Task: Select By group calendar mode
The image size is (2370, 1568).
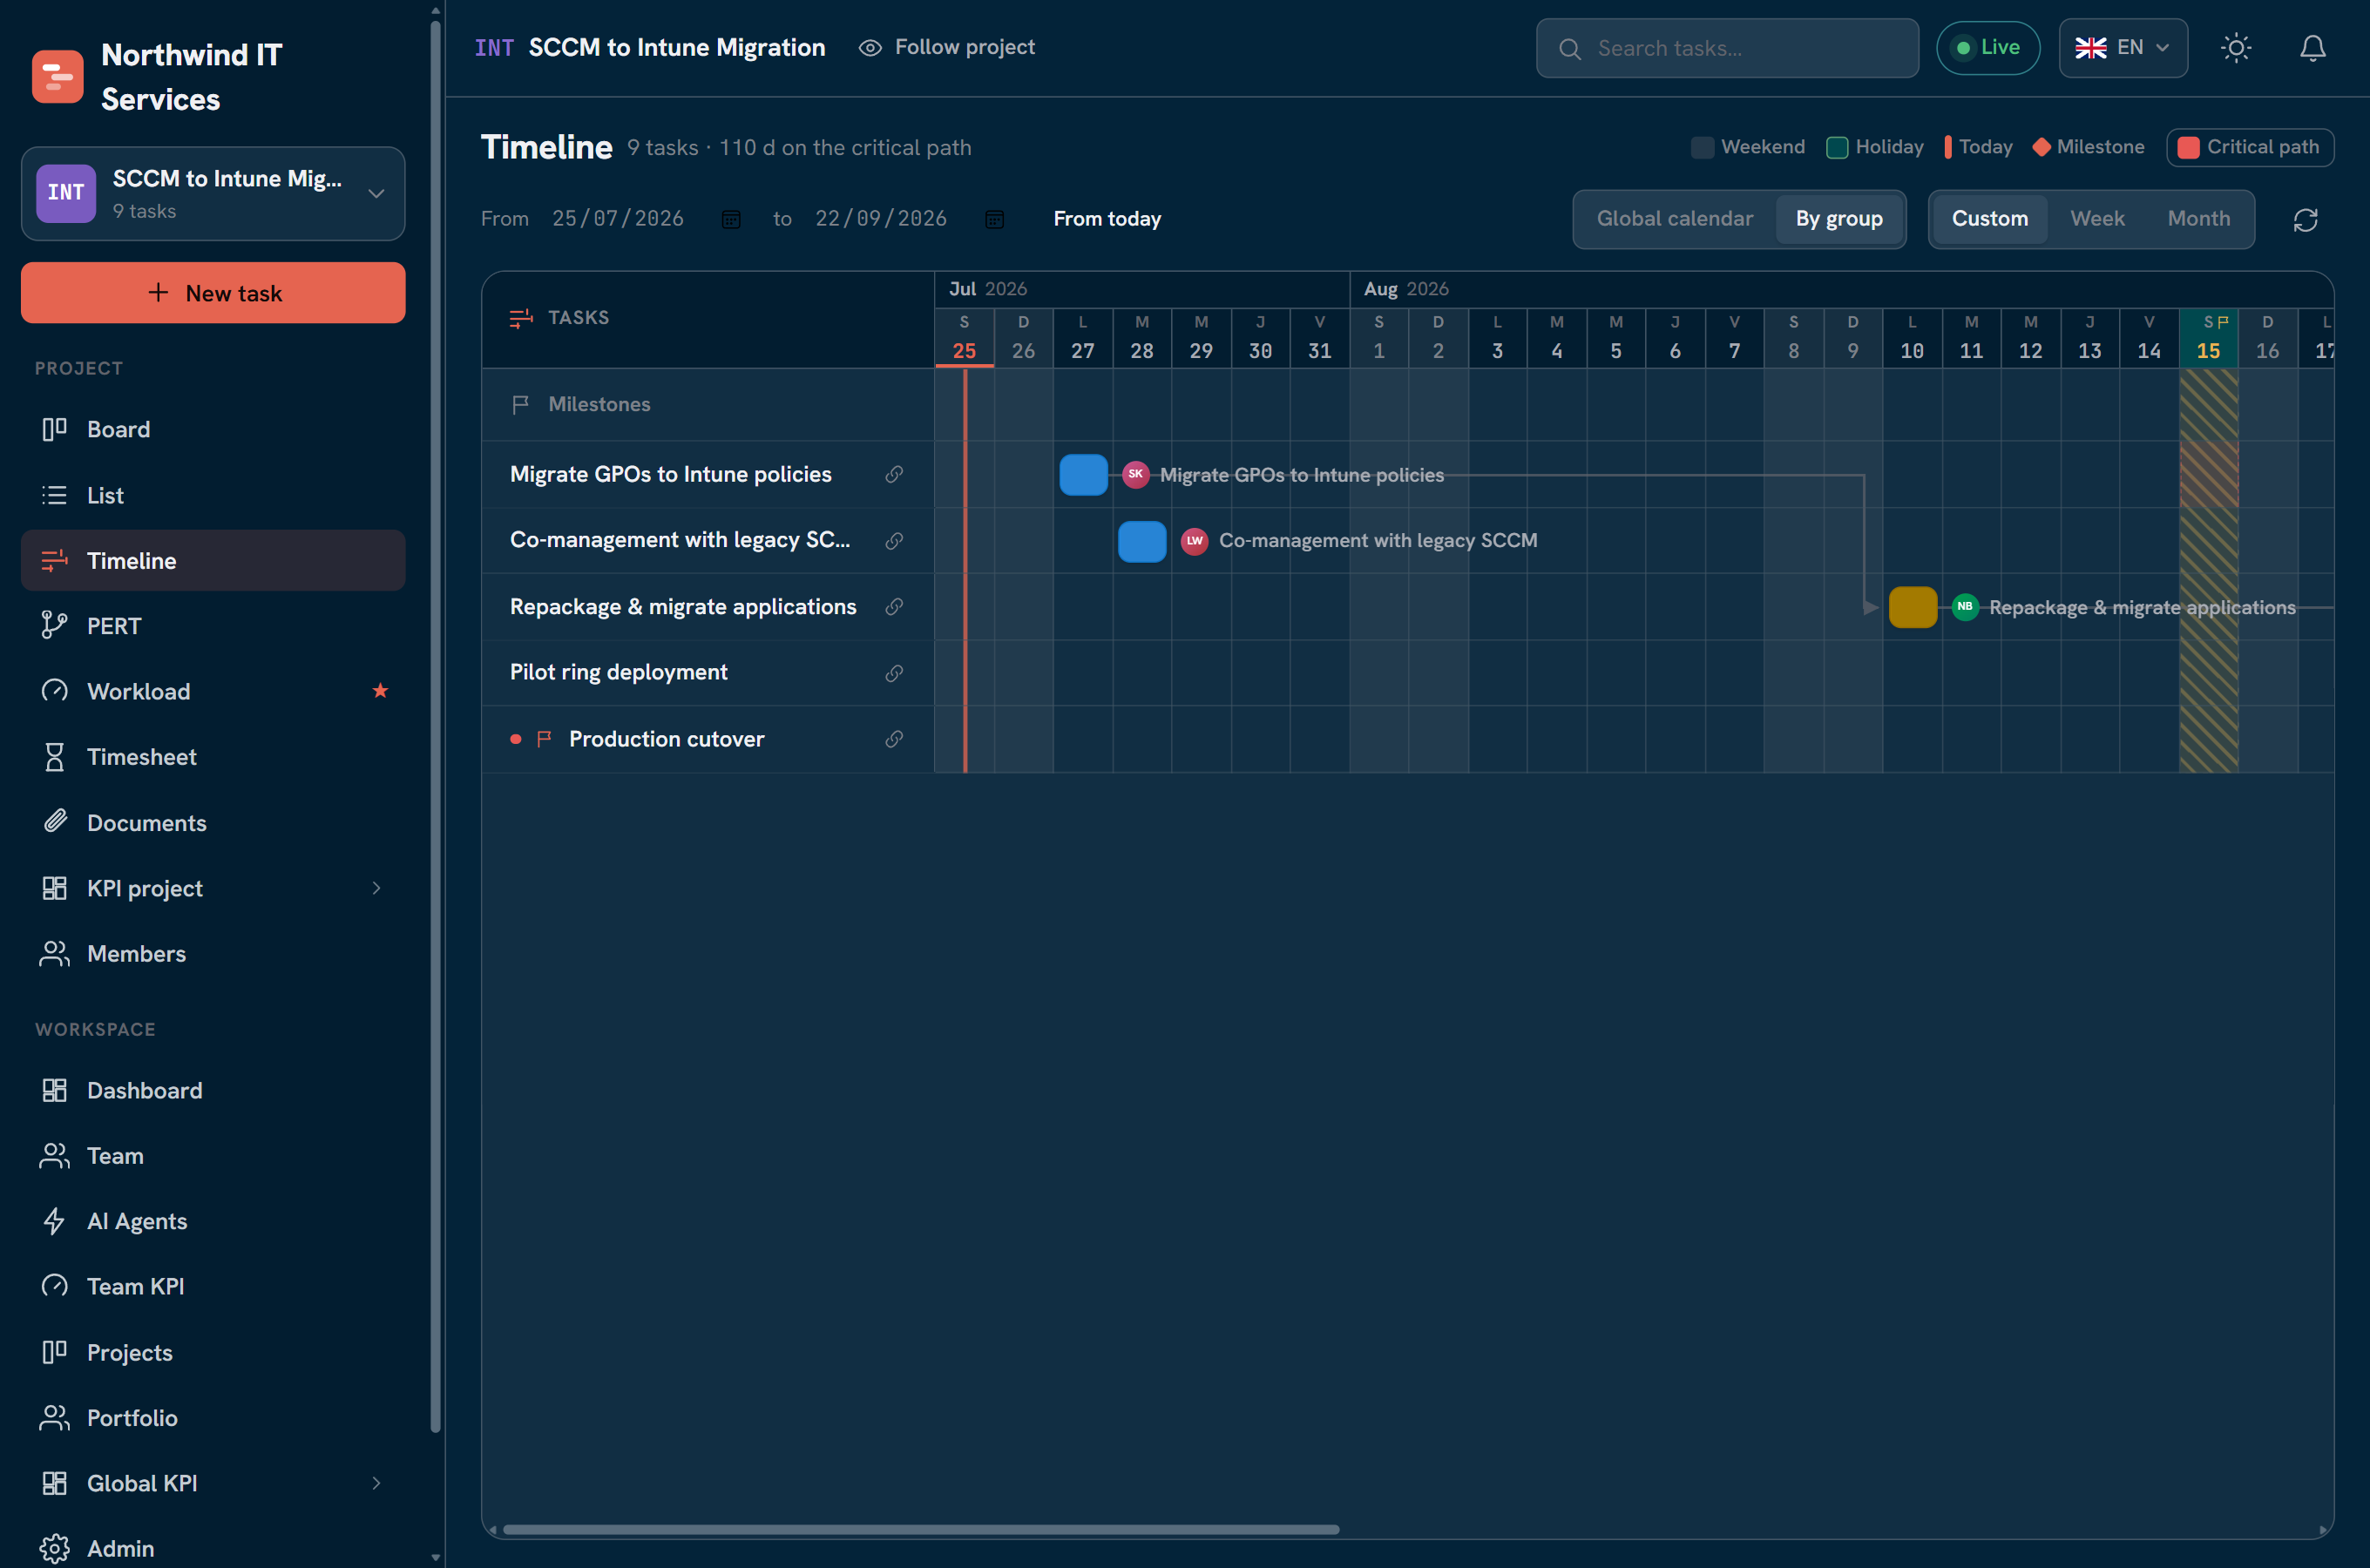Action: pyautogui.click(x=1838, y=219)
